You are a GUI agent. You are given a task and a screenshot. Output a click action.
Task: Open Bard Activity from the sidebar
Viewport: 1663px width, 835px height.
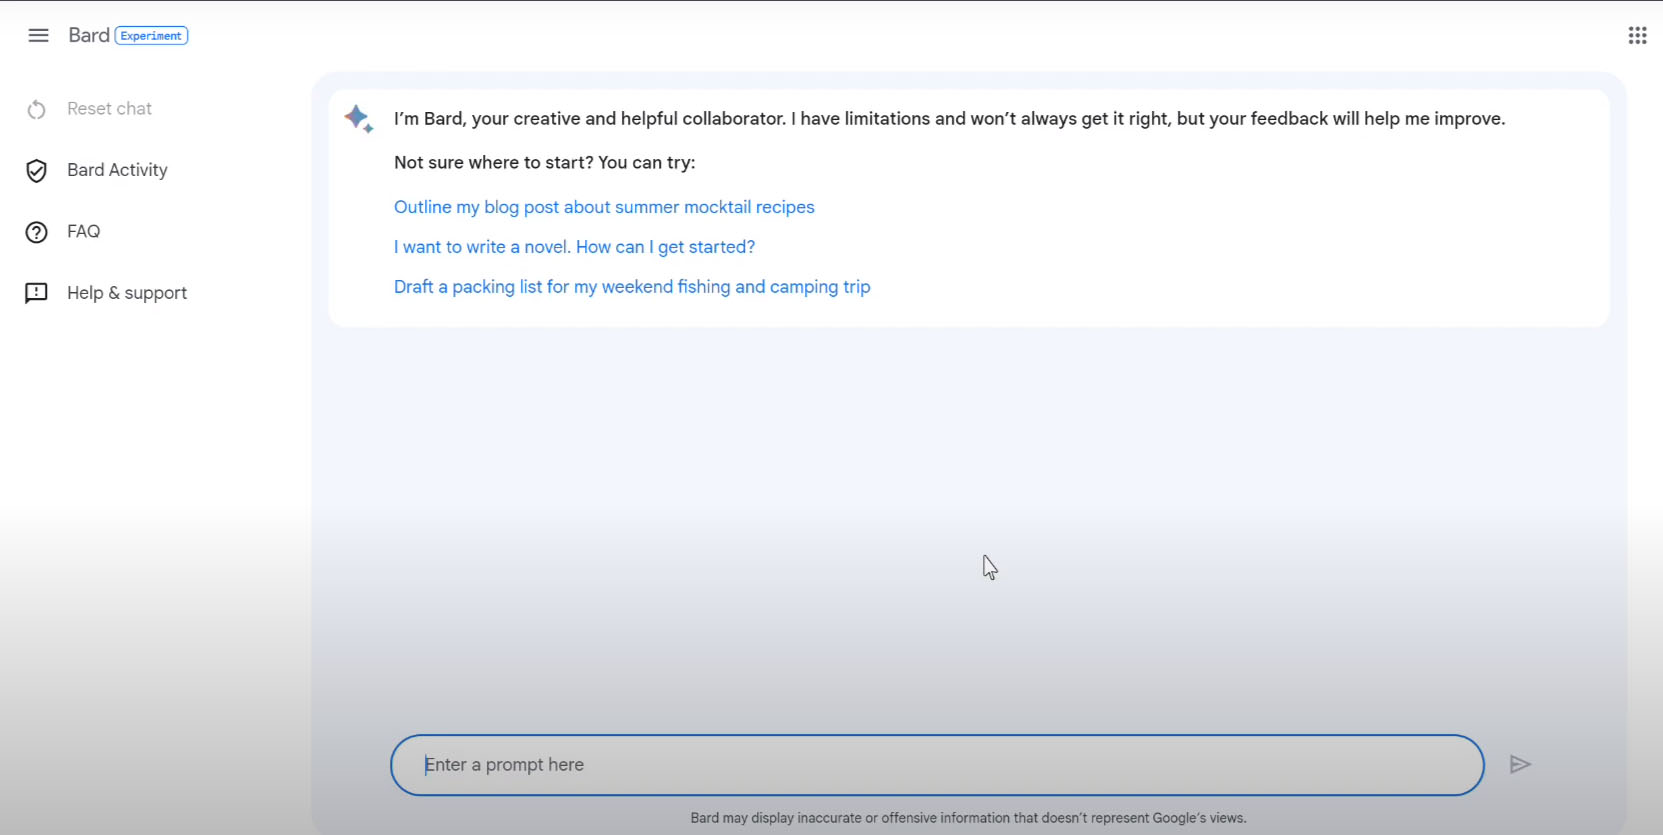coord(117,170)
